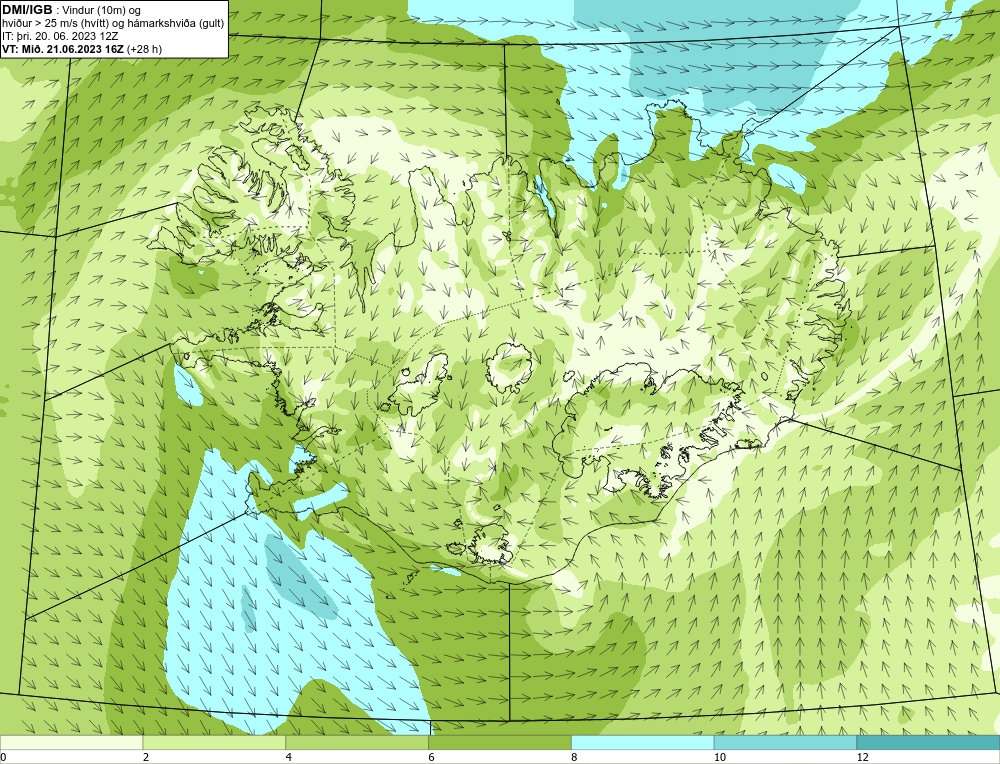The image size is (1000, 764).
Task: Select the 2–4 m/s light green swatch
Action: (x=214, y=742)
